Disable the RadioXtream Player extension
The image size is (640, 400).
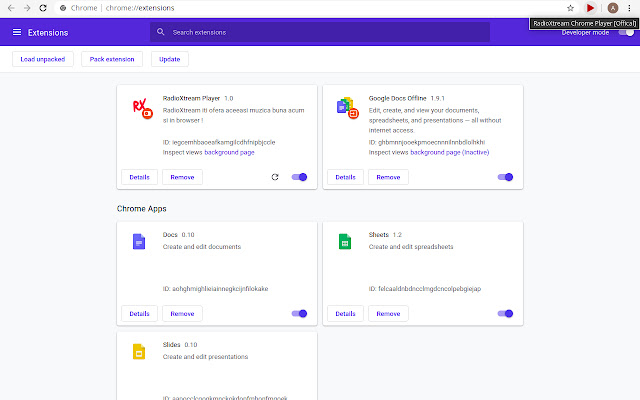(299, 177)
